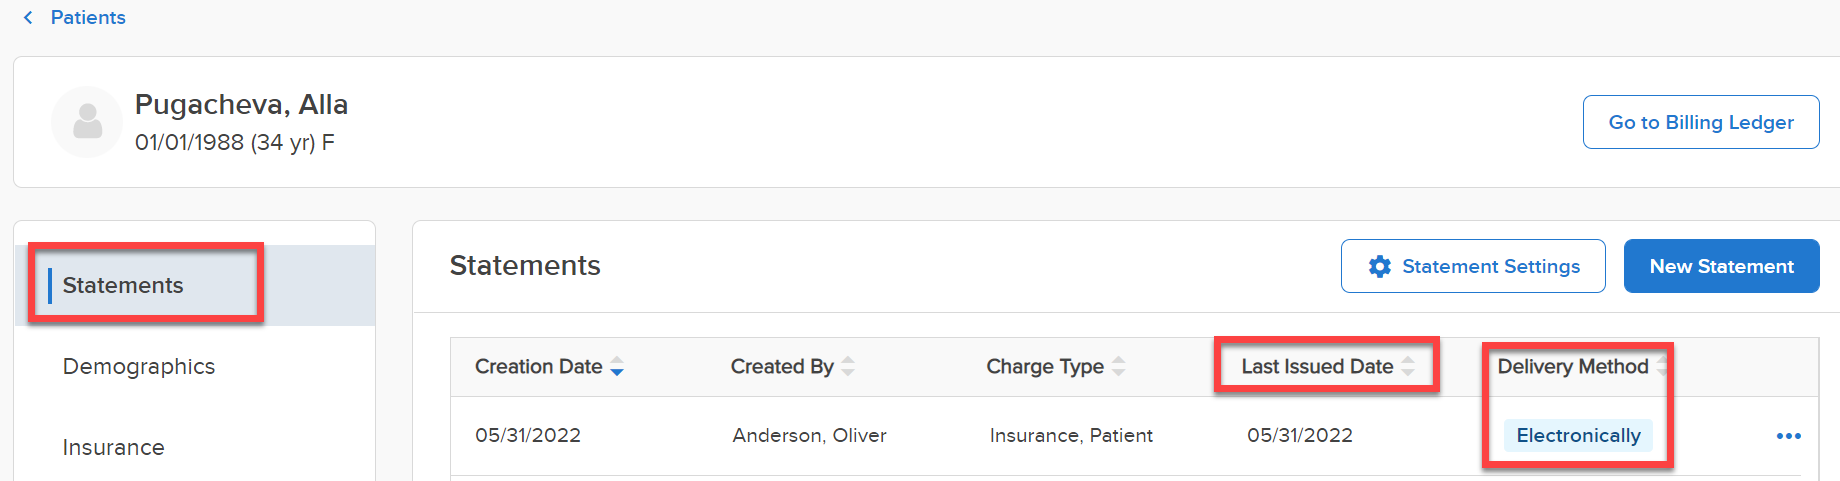Click the Anderson, Oliver created-by cell
This screenshot has height=481, width=1840.
(809, 436)
